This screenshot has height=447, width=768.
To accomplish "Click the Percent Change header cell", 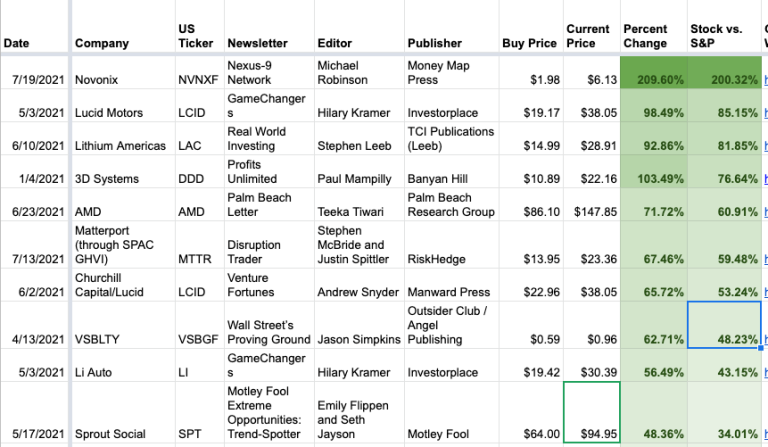I will [x=646, y=35].
